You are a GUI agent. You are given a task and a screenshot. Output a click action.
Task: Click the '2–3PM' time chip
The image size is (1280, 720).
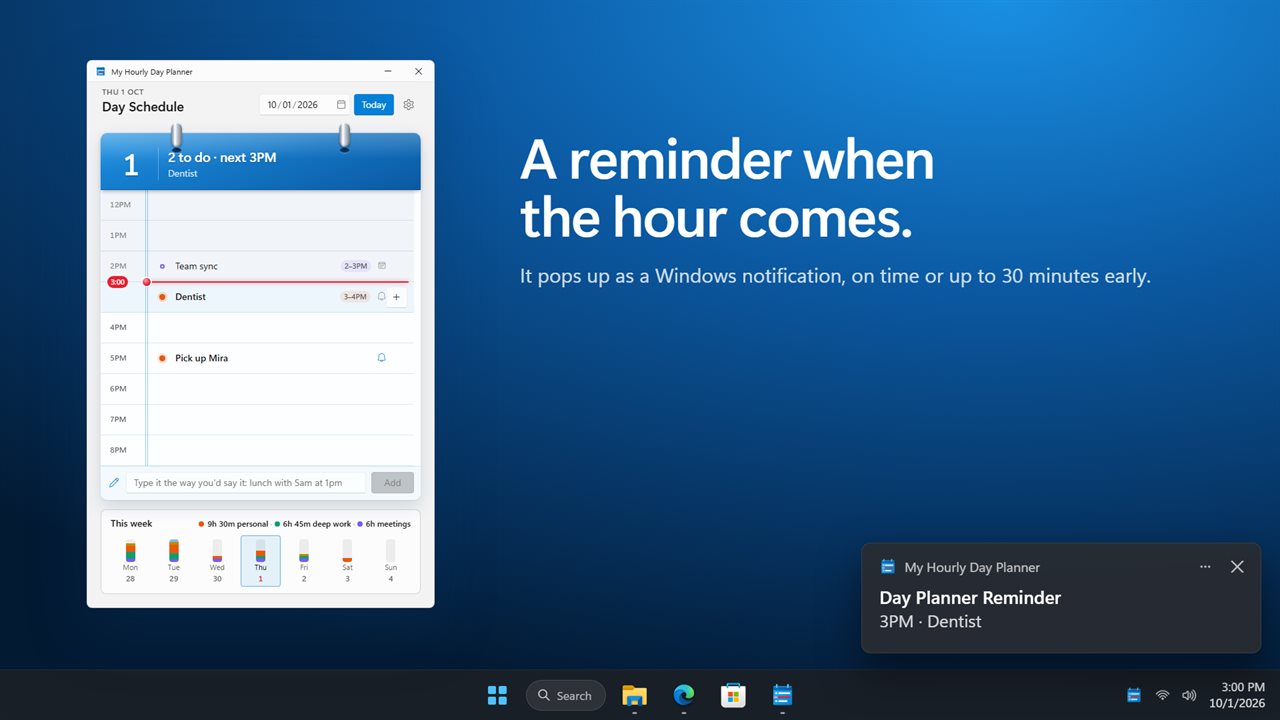(355, 266)
